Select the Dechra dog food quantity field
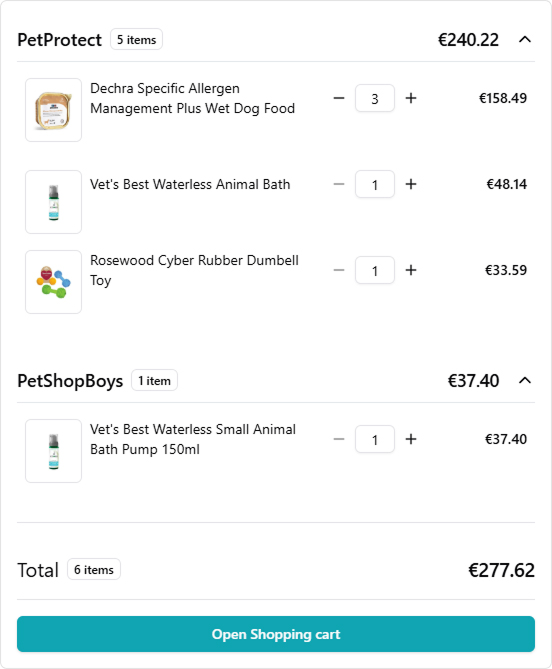Image resolution: width=552 pixels, height=669 pixels. tap(375, 98)
